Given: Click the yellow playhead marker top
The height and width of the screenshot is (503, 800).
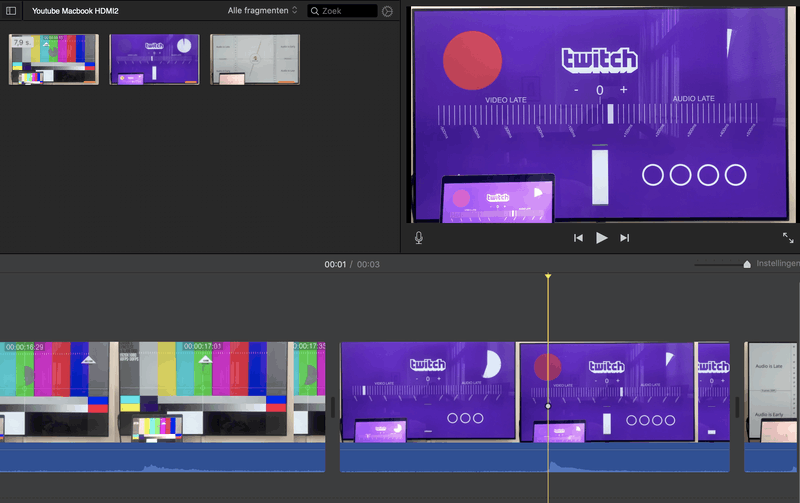Looking at the screenshot, I should point(548,276).
